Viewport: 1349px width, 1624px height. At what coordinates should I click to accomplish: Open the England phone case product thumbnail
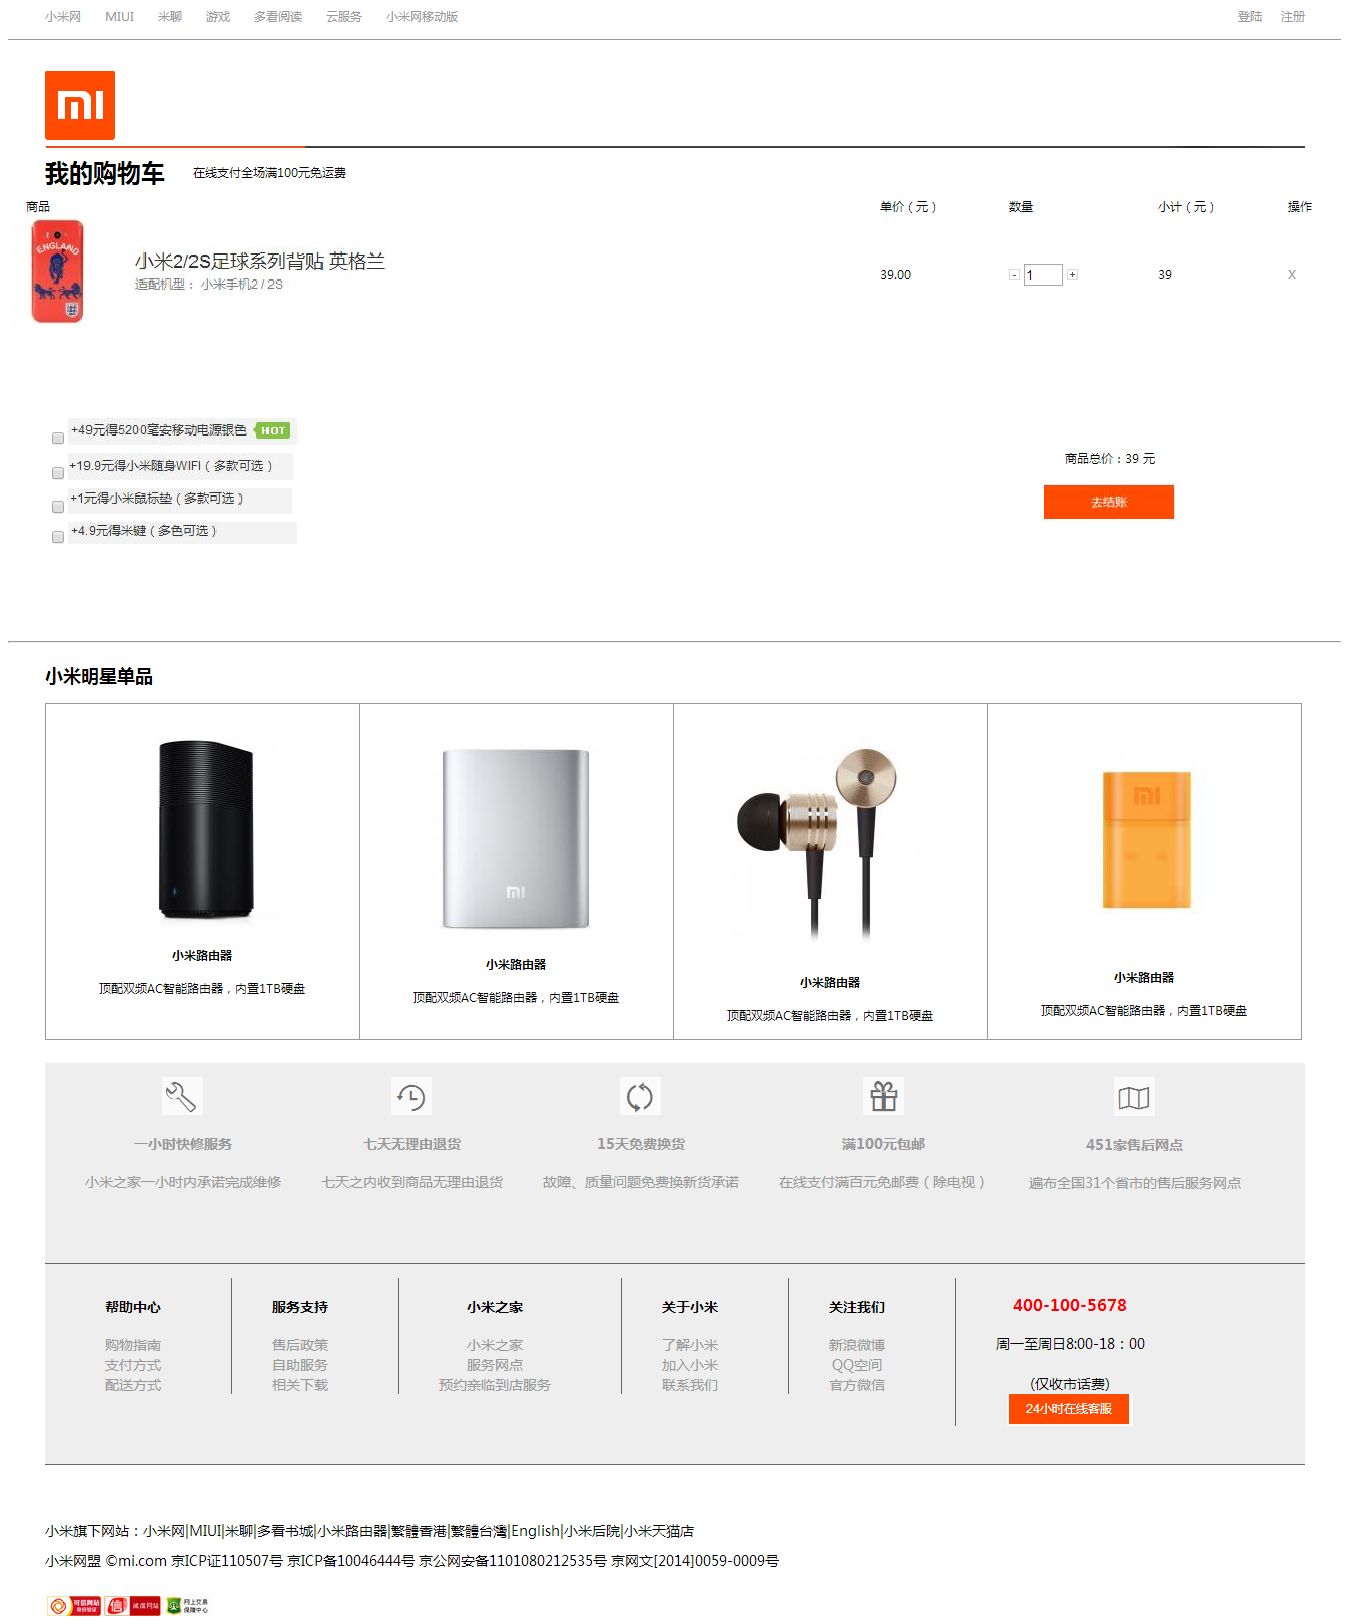click(58, 272)
